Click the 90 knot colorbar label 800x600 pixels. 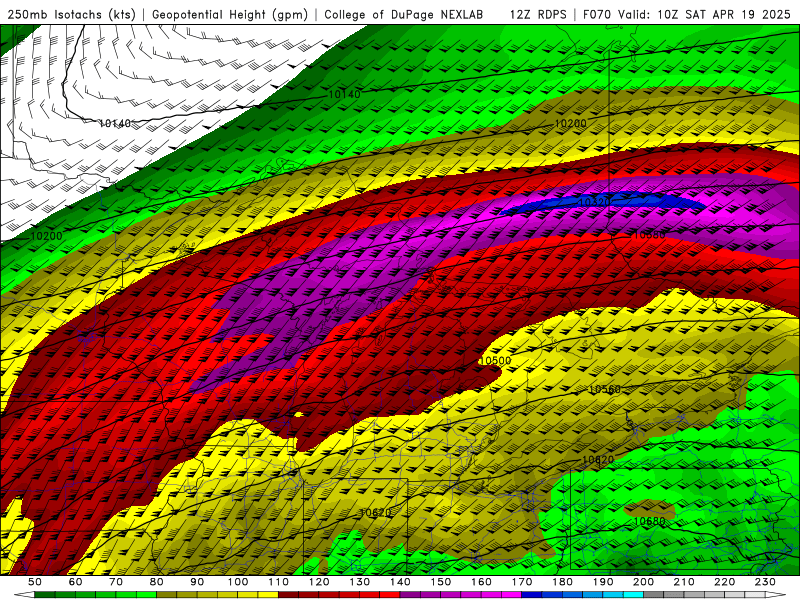(x=197, y=582)
